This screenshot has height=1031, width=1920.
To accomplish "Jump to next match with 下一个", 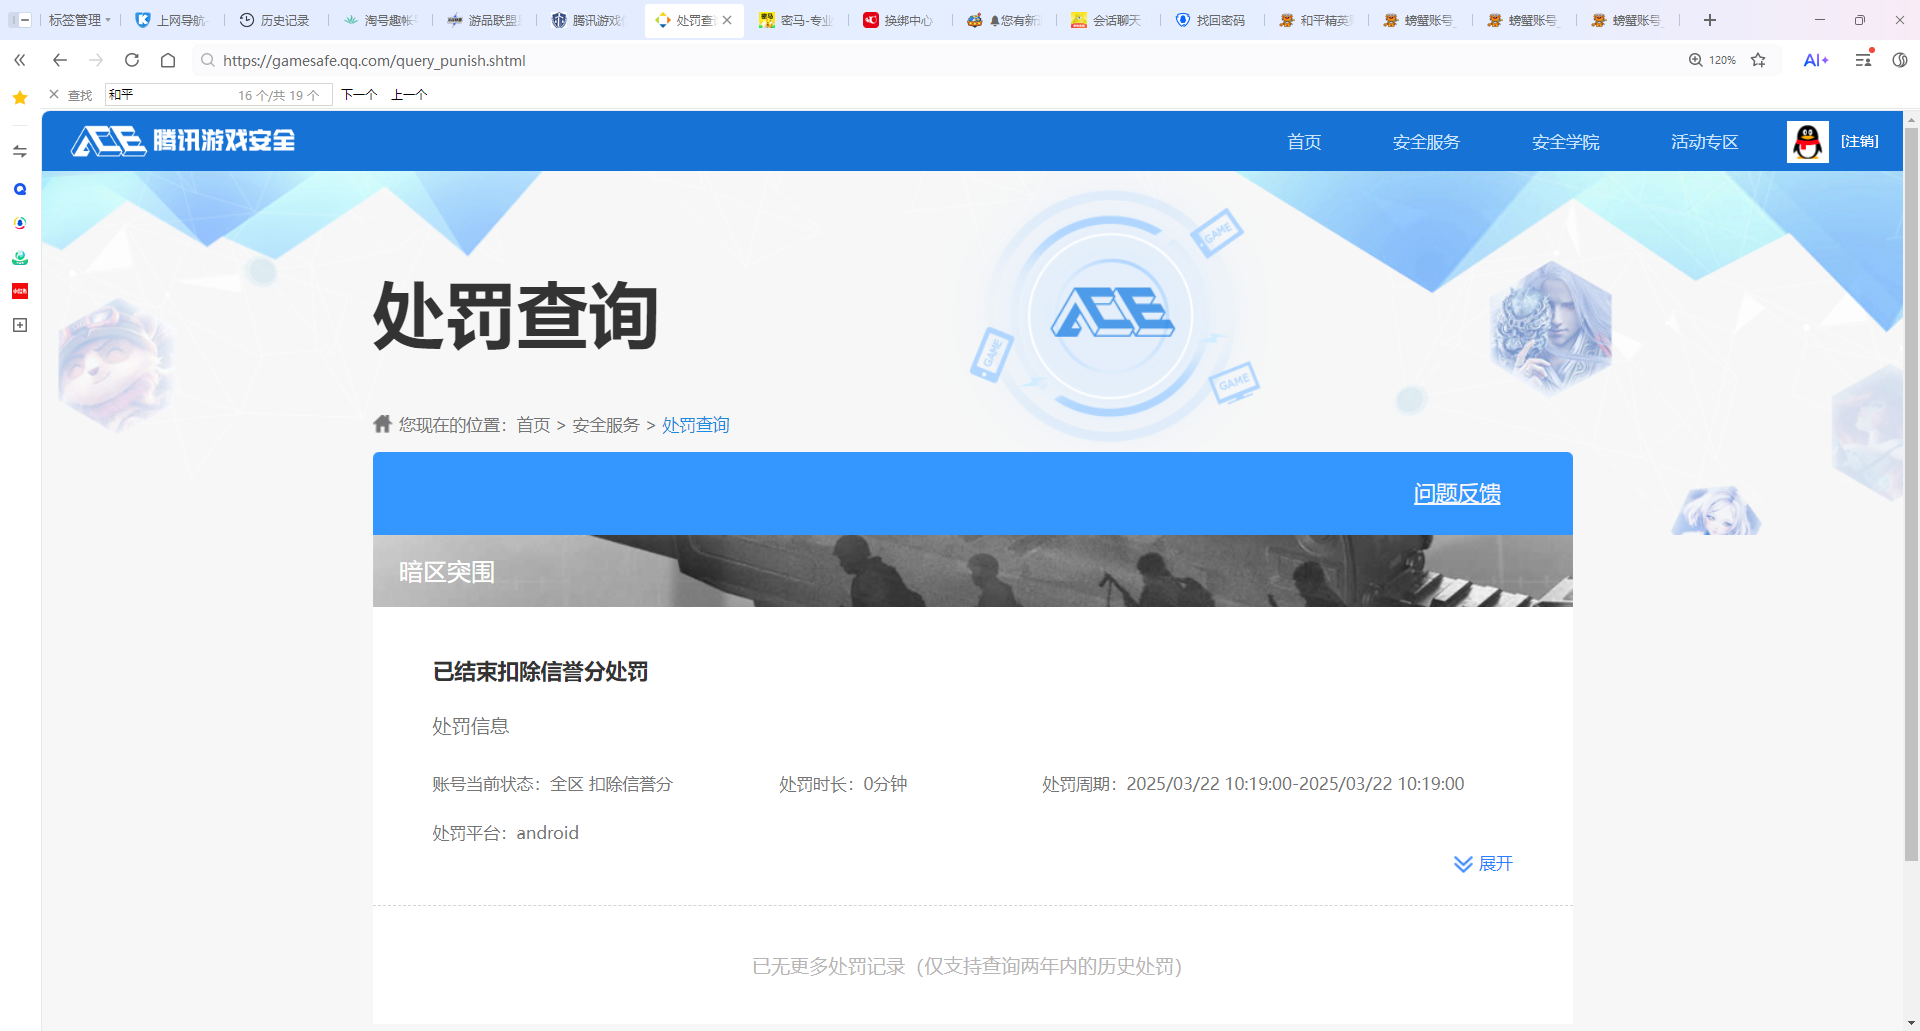I will (359, 95).
